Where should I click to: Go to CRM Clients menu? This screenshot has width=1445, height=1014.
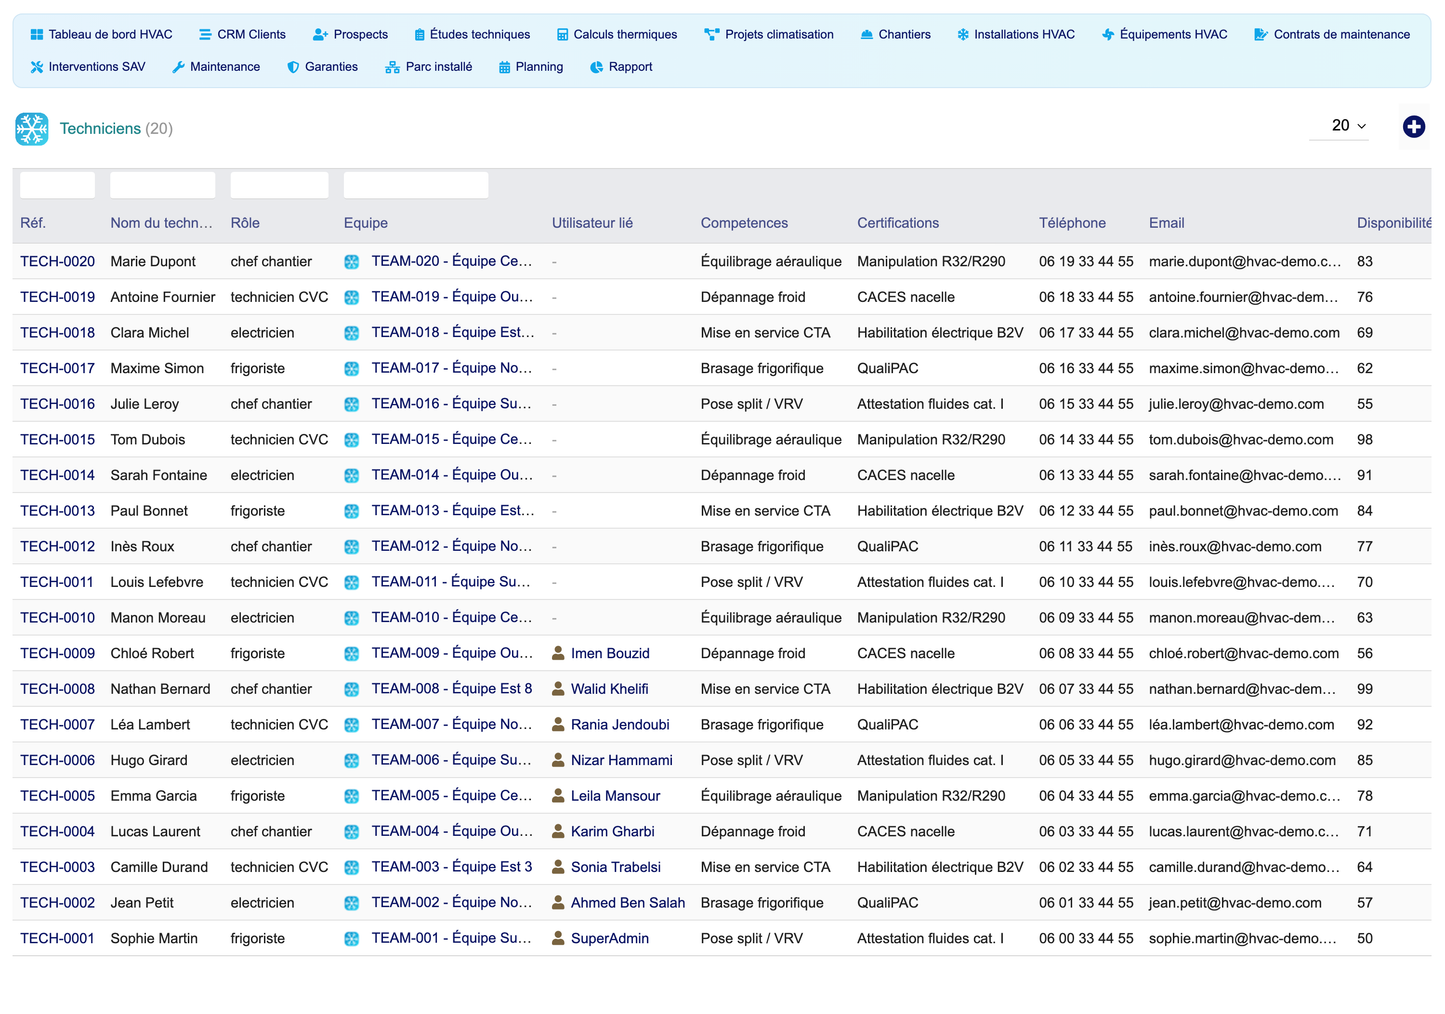pos(242,34)
